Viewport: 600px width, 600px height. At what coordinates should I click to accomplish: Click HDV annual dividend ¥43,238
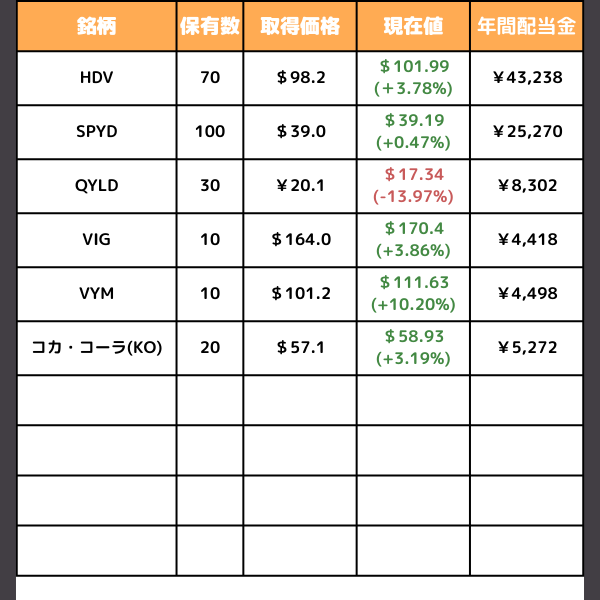[527, 78]
